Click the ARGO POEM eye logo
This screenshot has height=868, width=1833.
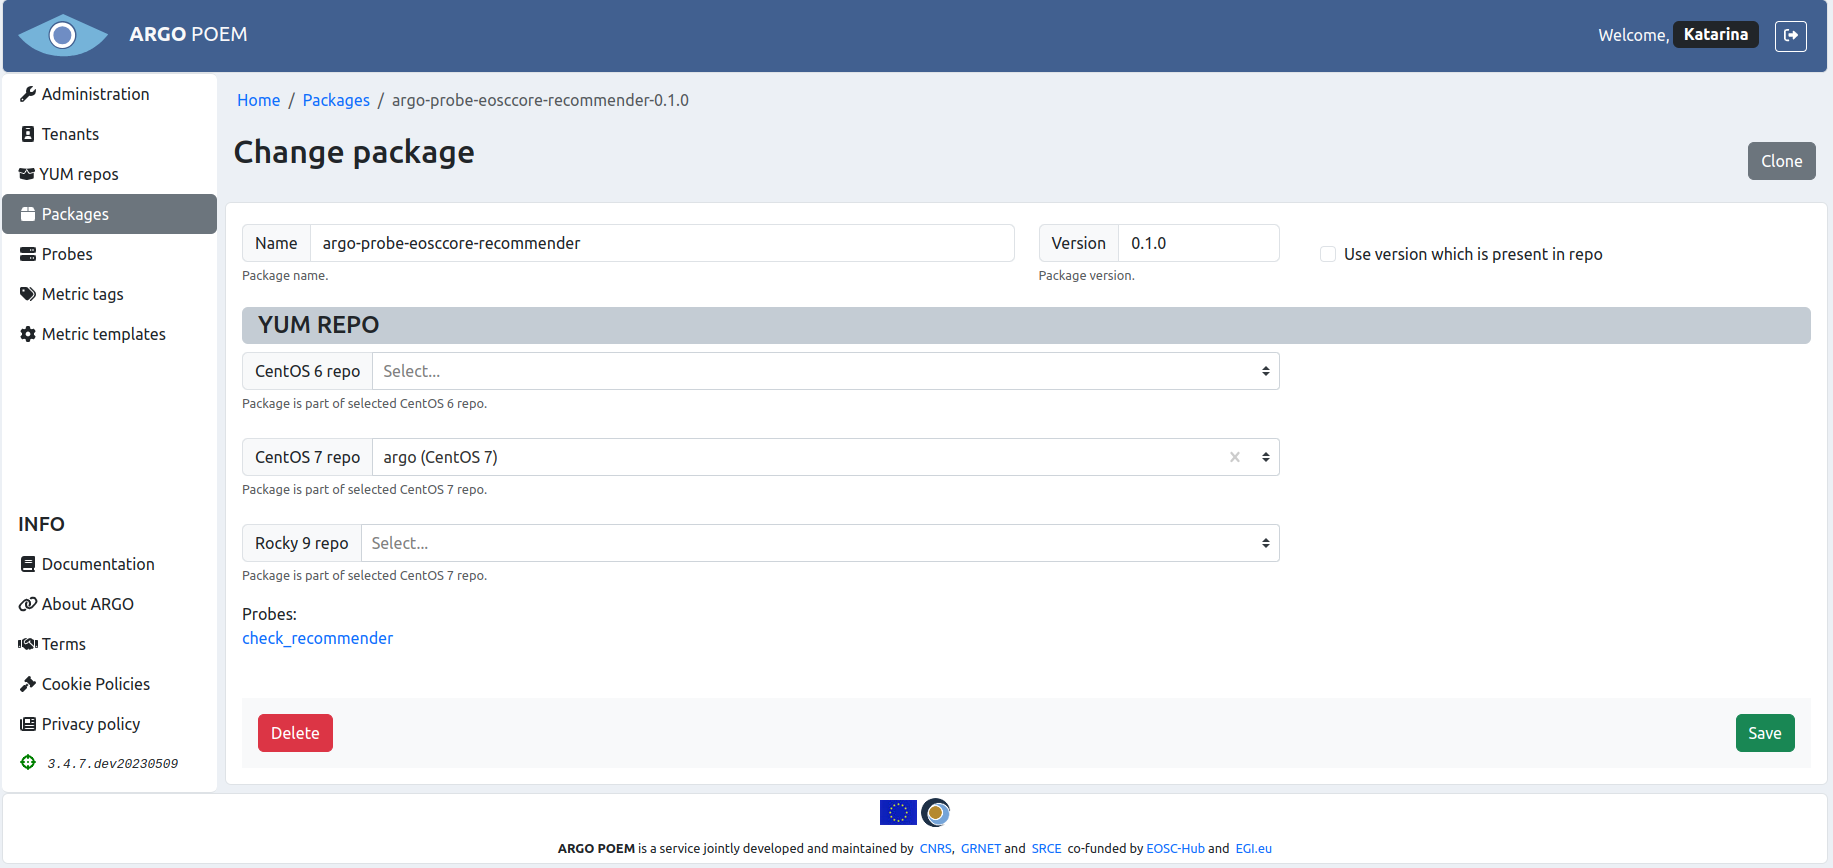[63, 35]
